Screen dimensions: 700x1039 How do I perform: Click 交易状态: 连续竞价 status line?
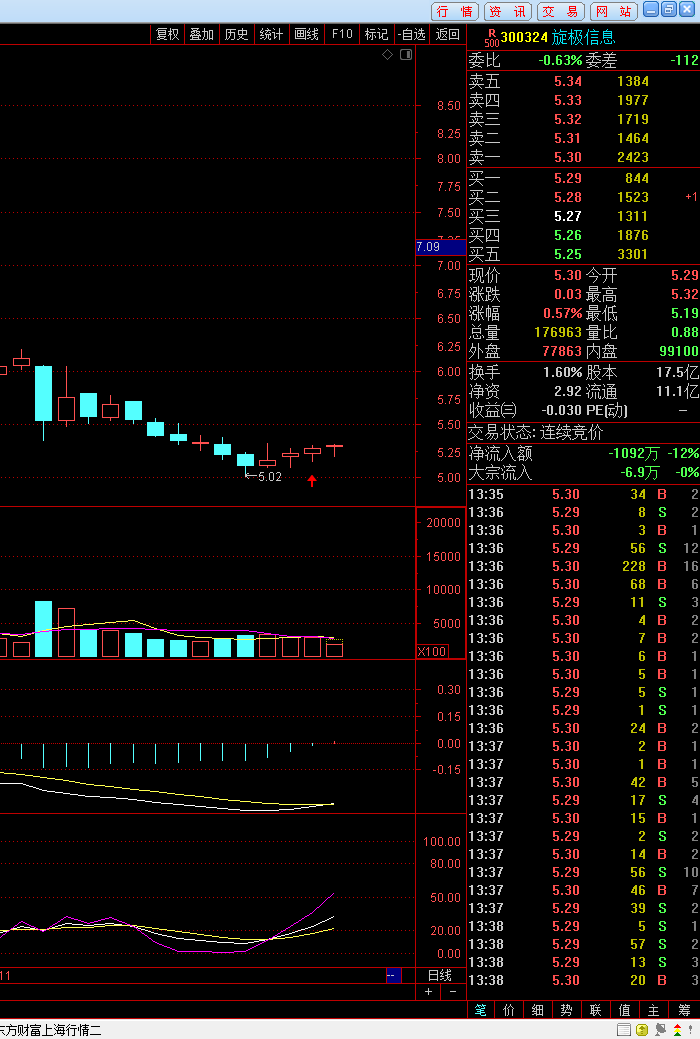[x=536, y=433]
